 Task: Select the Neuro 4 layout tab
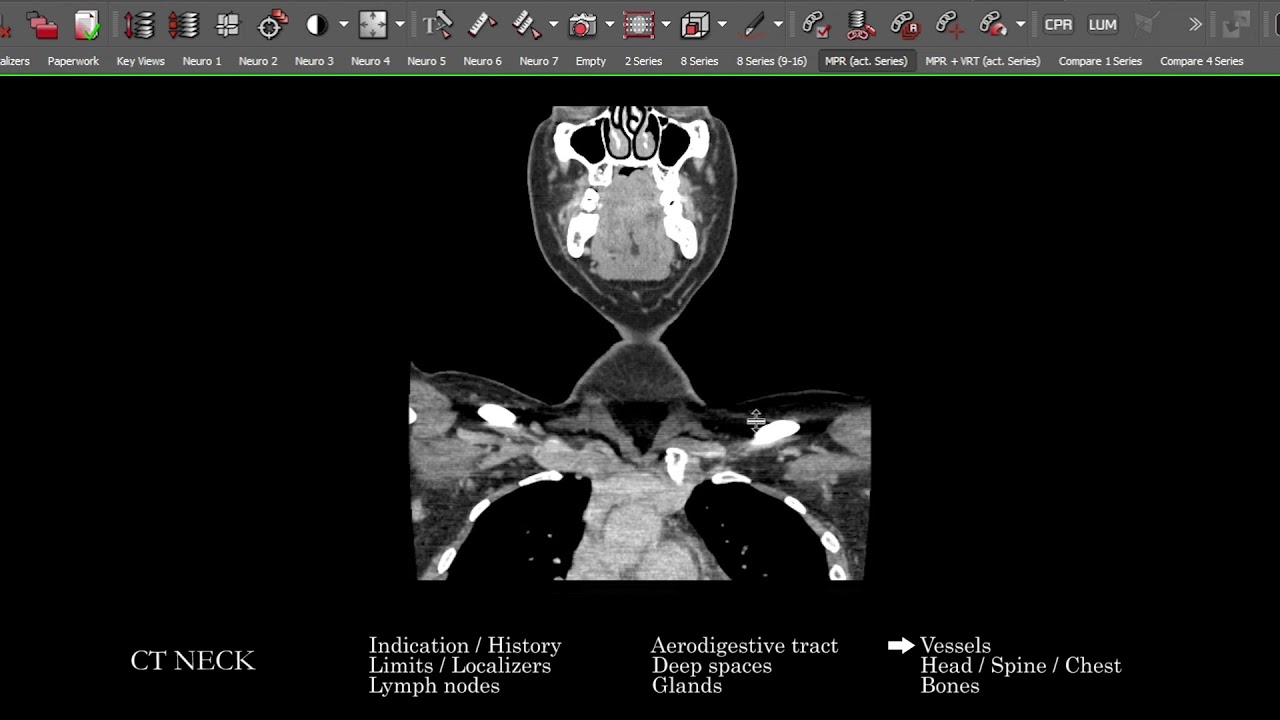(x=370, y=61)
